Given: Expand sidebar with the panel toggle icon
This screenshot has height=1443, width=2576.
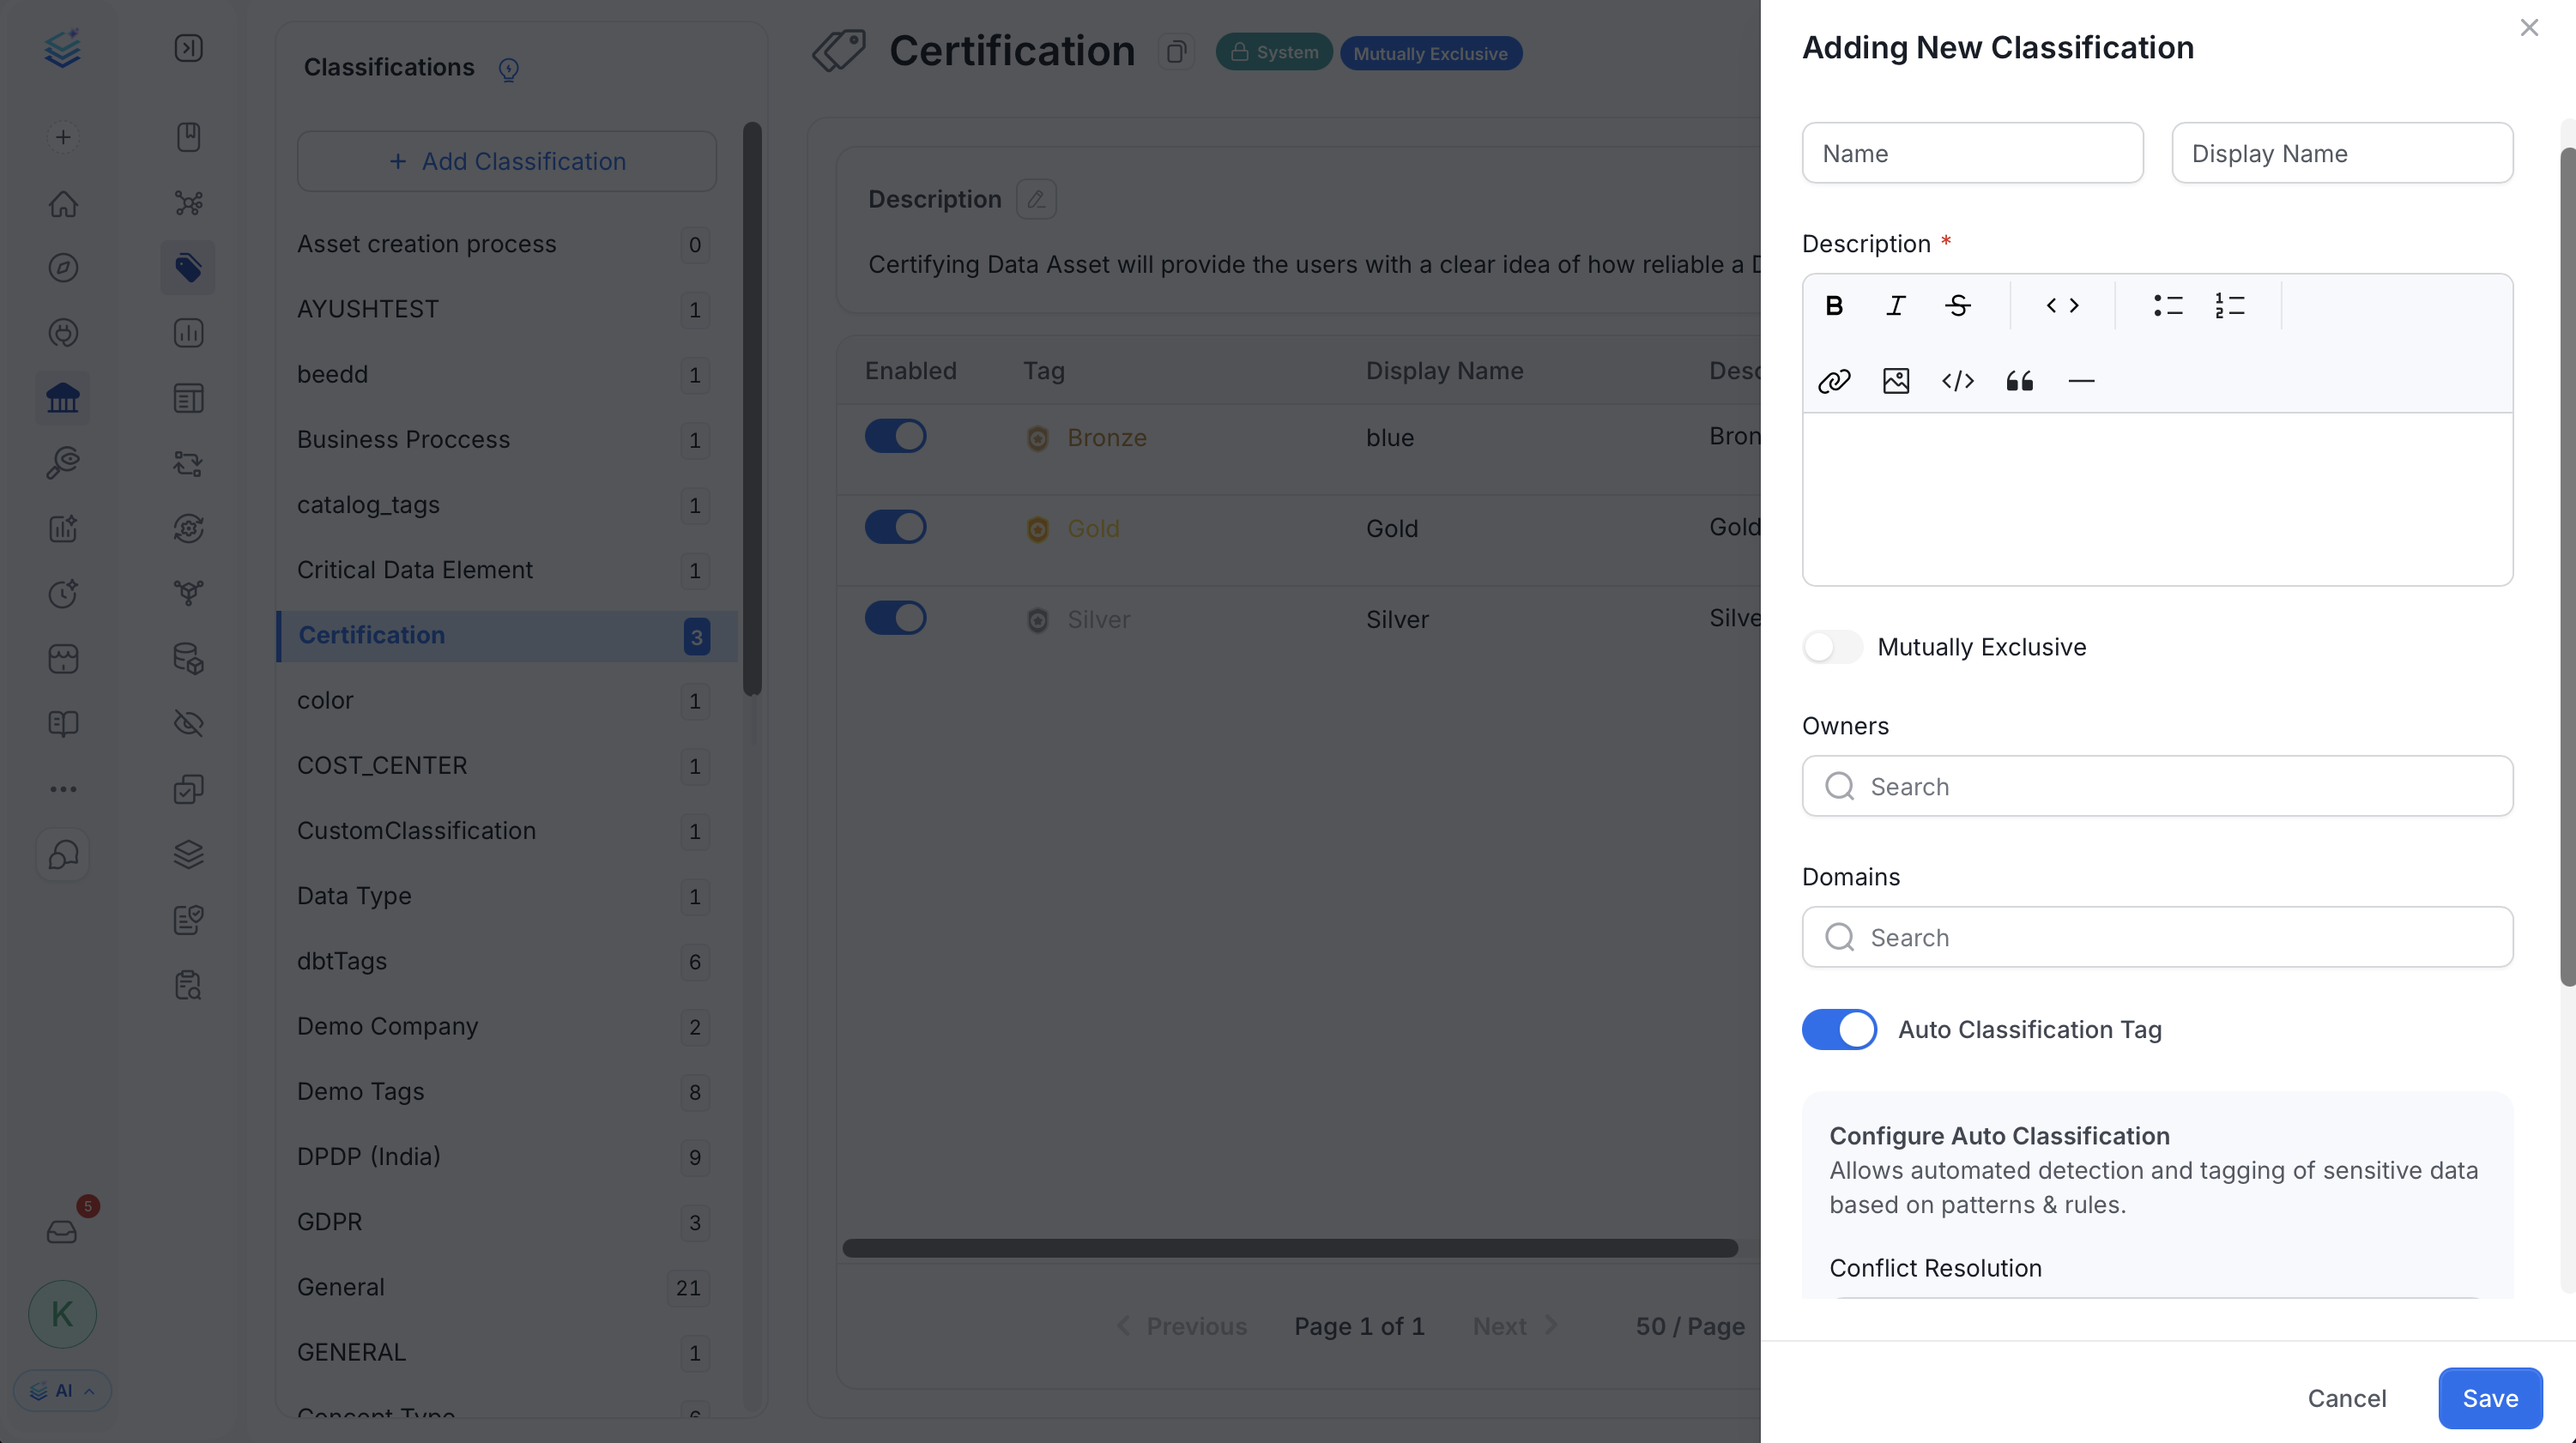Looking at the screenshot, I should pos(188,48).
